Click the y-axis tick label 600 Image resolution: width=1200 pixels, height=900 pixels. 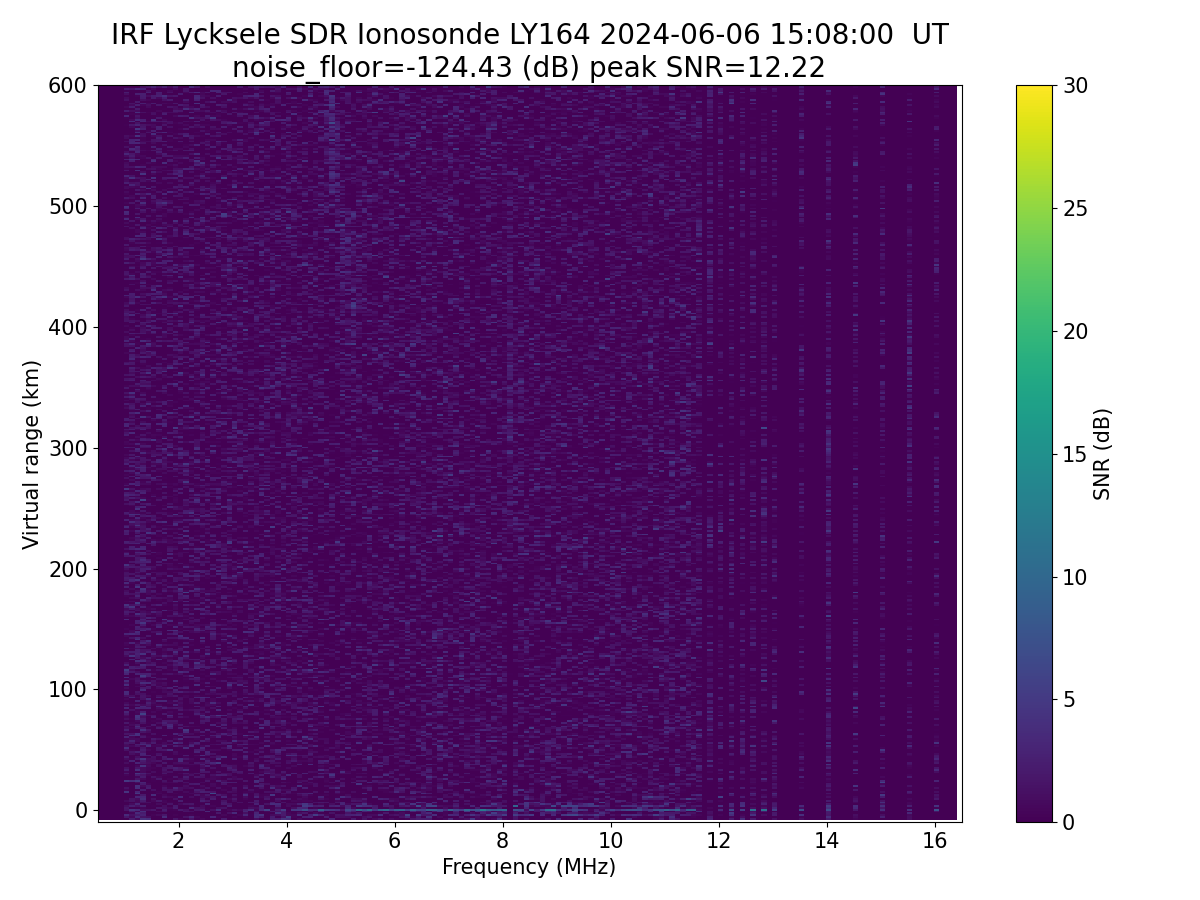pyautogui.click(x=68, y=86)
